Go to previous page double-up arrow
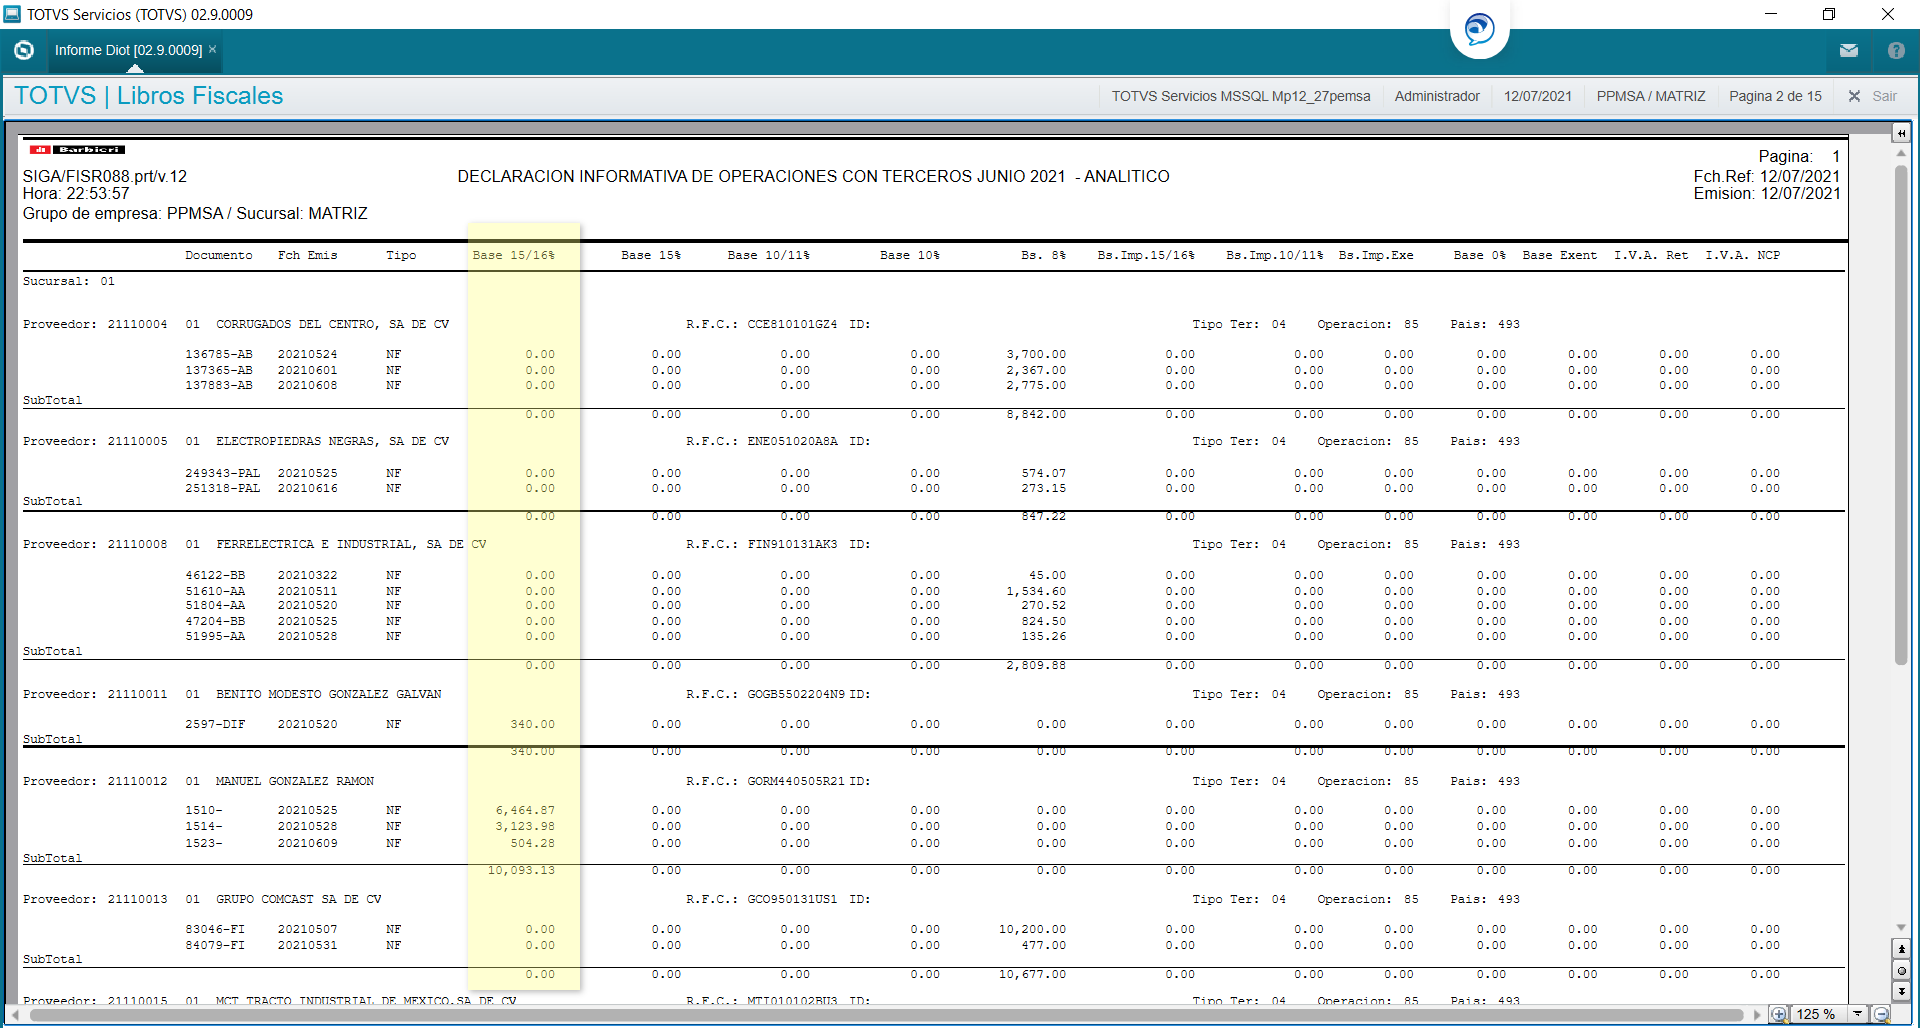 (1901, 948)
